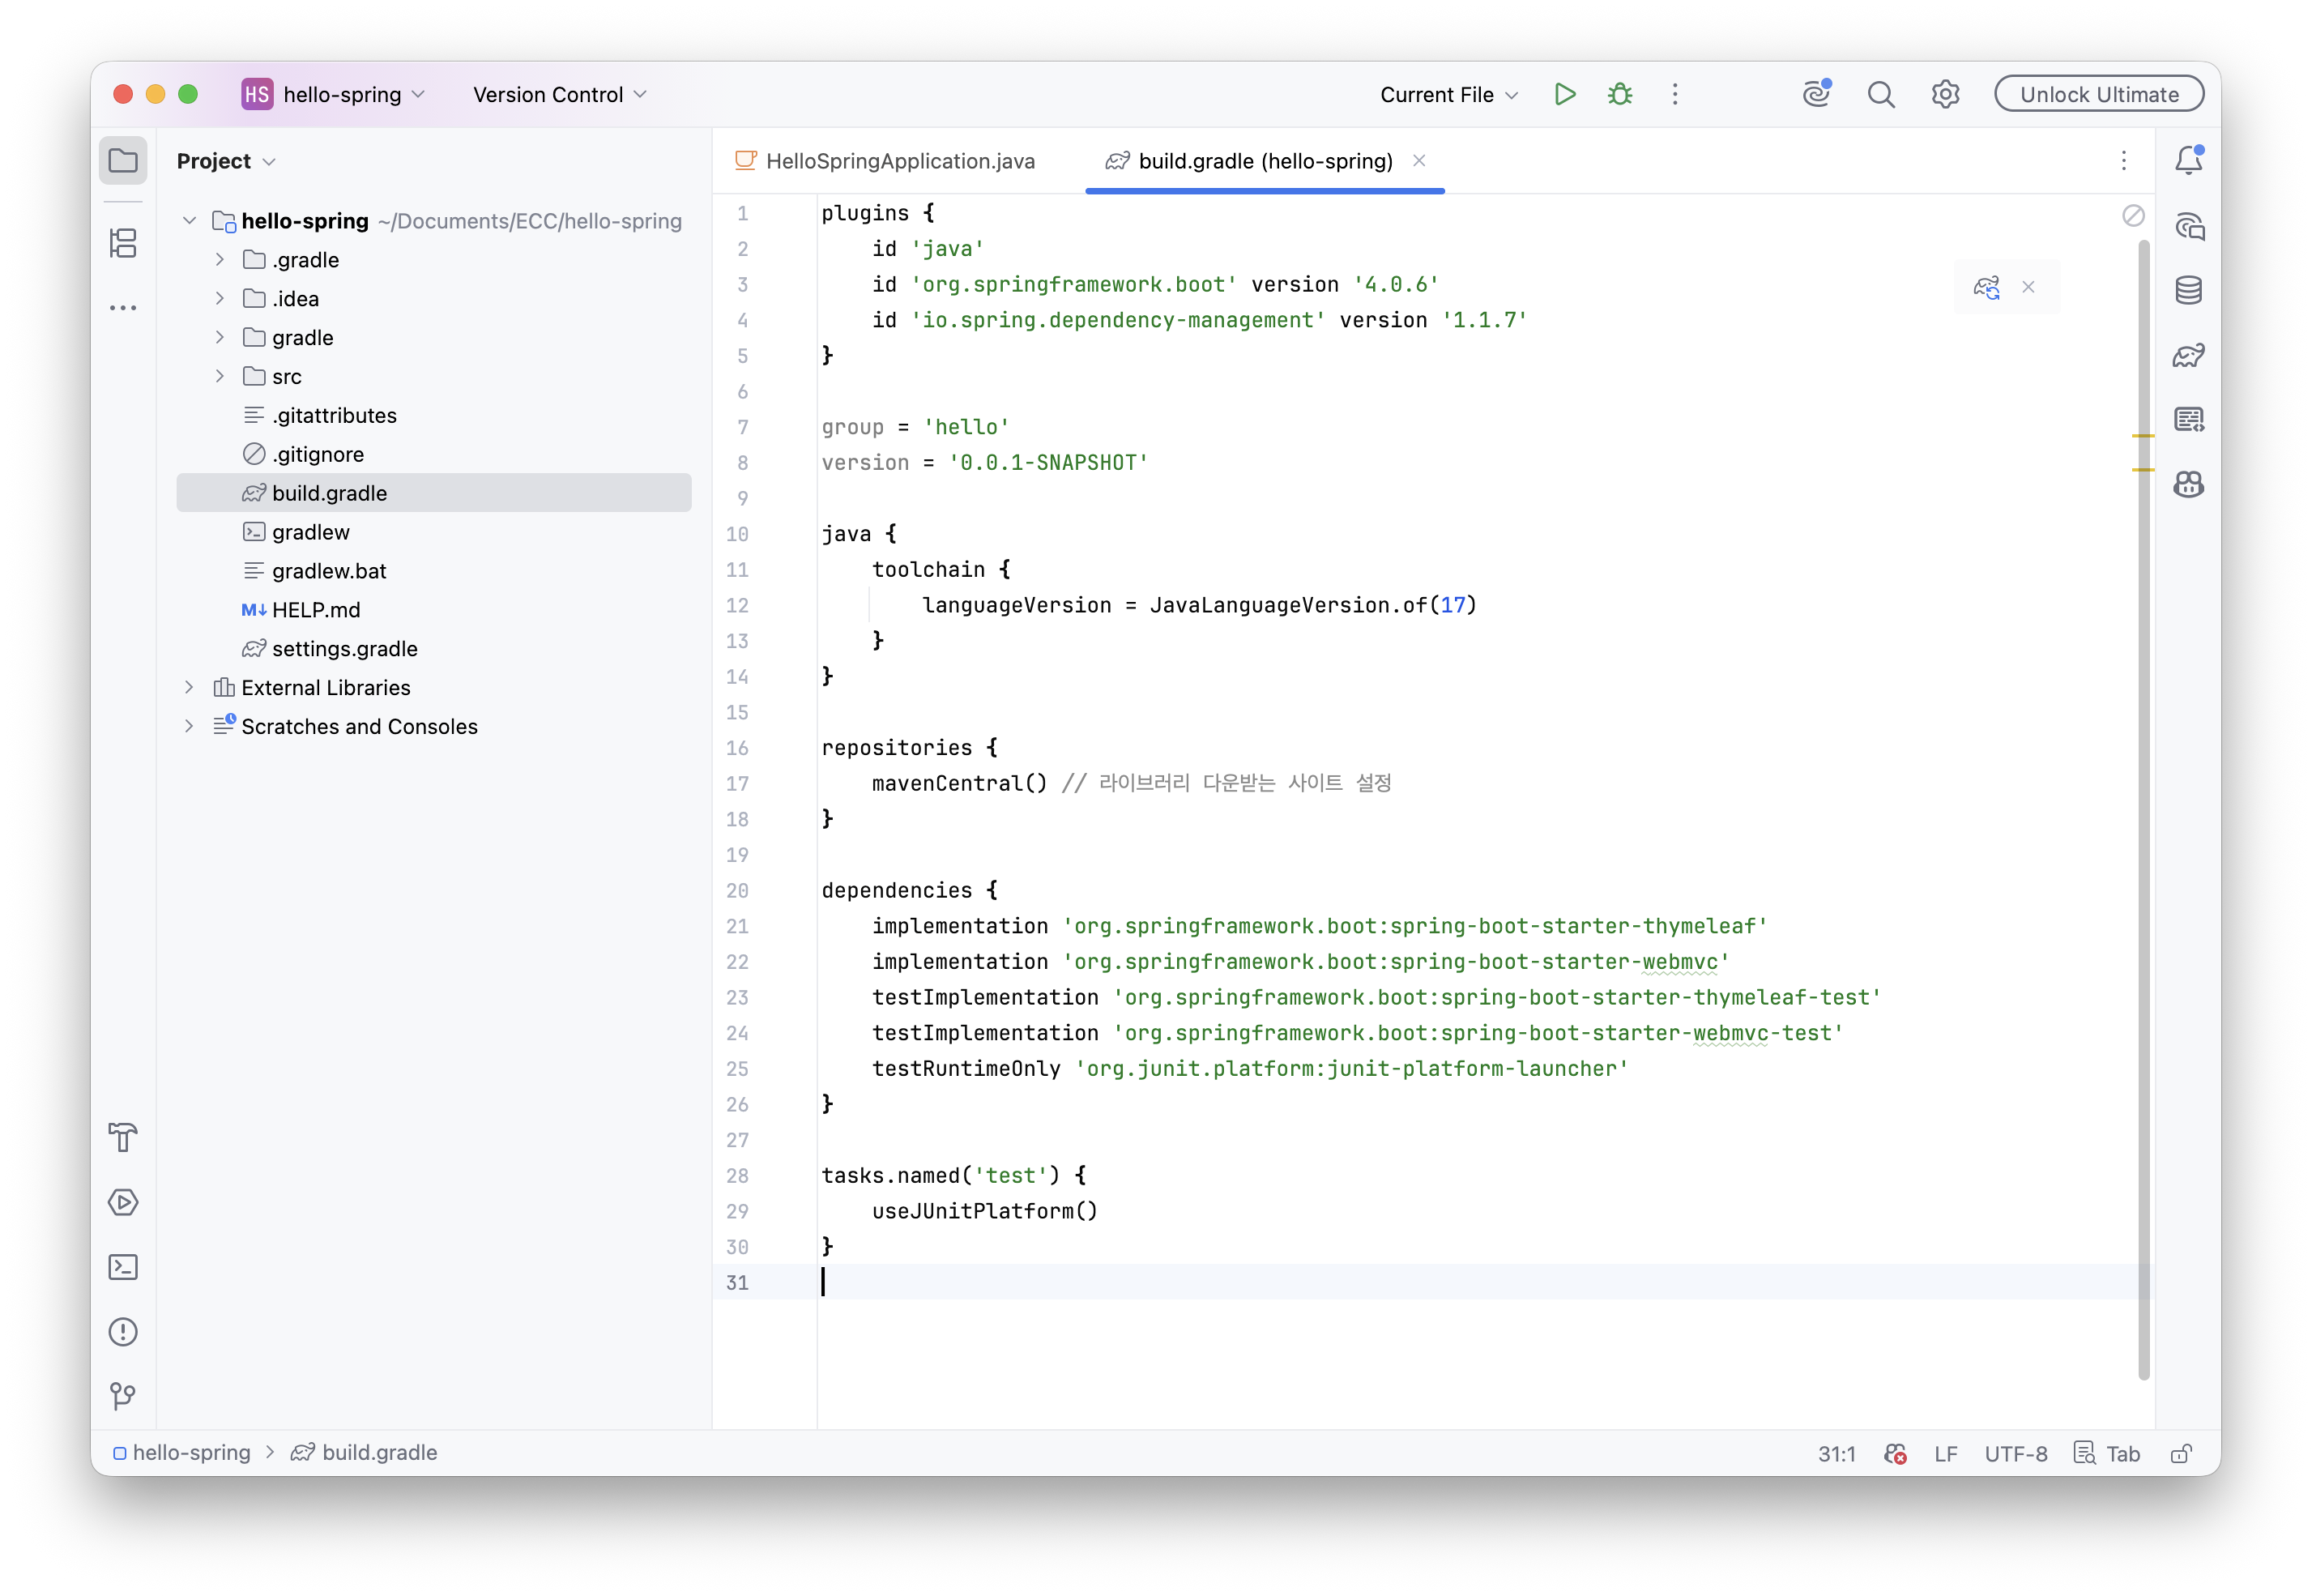
Task: Open the Git version control tool window
Action: pos(123,1396)
